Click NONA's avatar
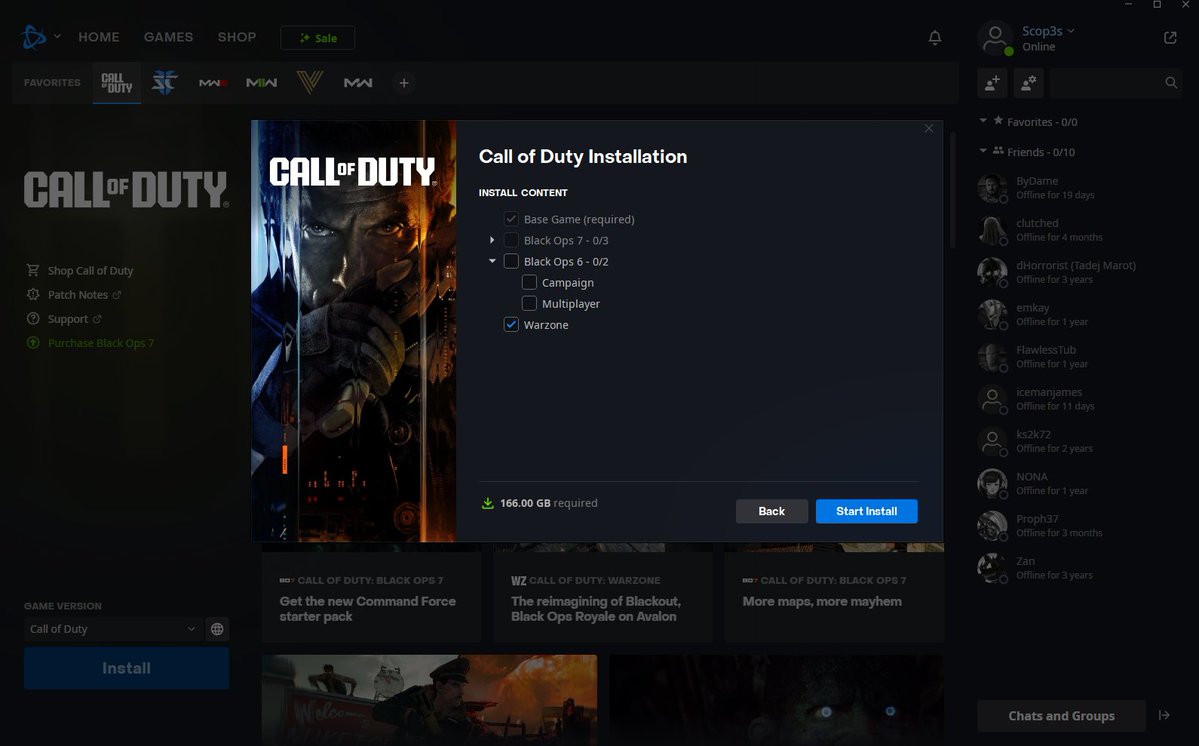Screen dimensions: 1199x746 (x=993, y=483)
